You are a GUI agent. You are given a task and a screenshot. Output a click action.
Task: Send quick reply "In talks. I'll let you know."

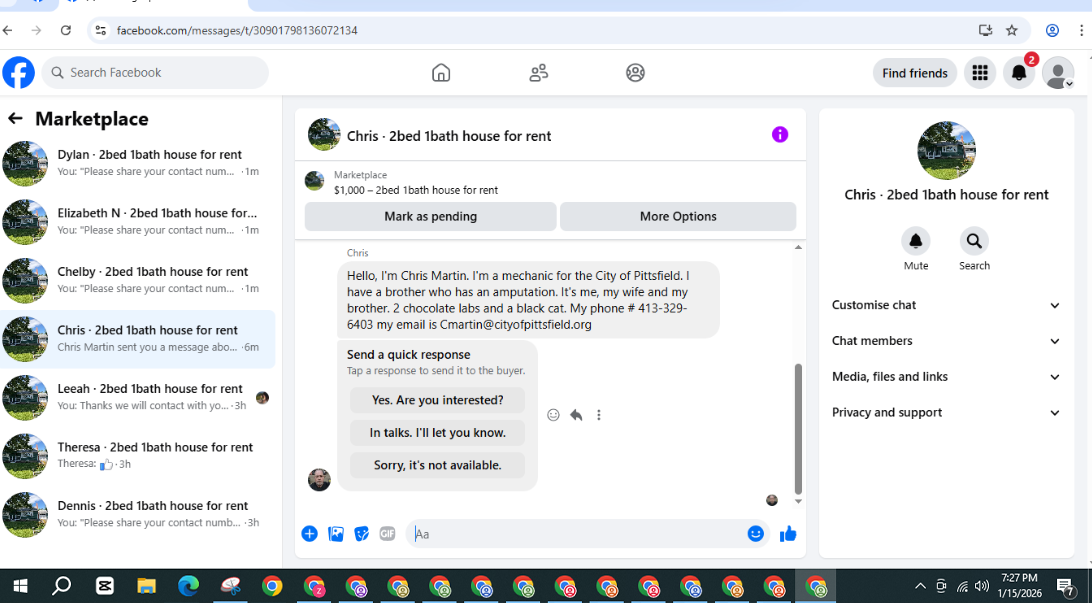(437, 432)
